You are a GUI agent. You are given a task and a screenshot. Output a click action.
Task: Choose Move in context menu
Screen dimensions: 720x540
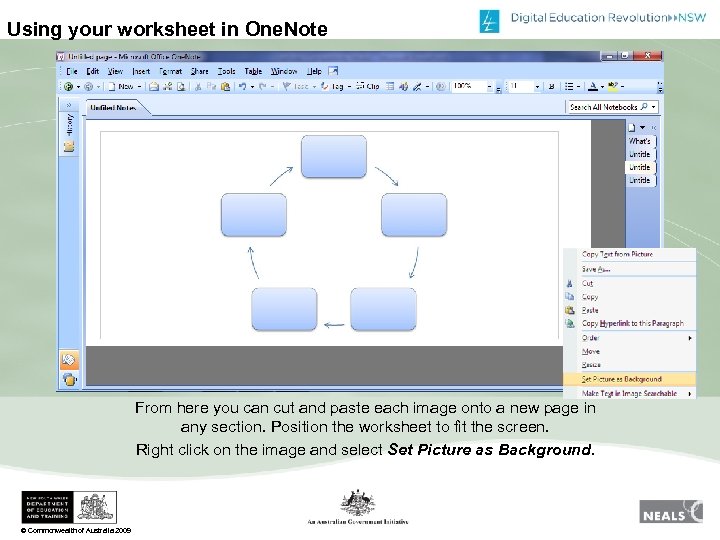(630, 352)
